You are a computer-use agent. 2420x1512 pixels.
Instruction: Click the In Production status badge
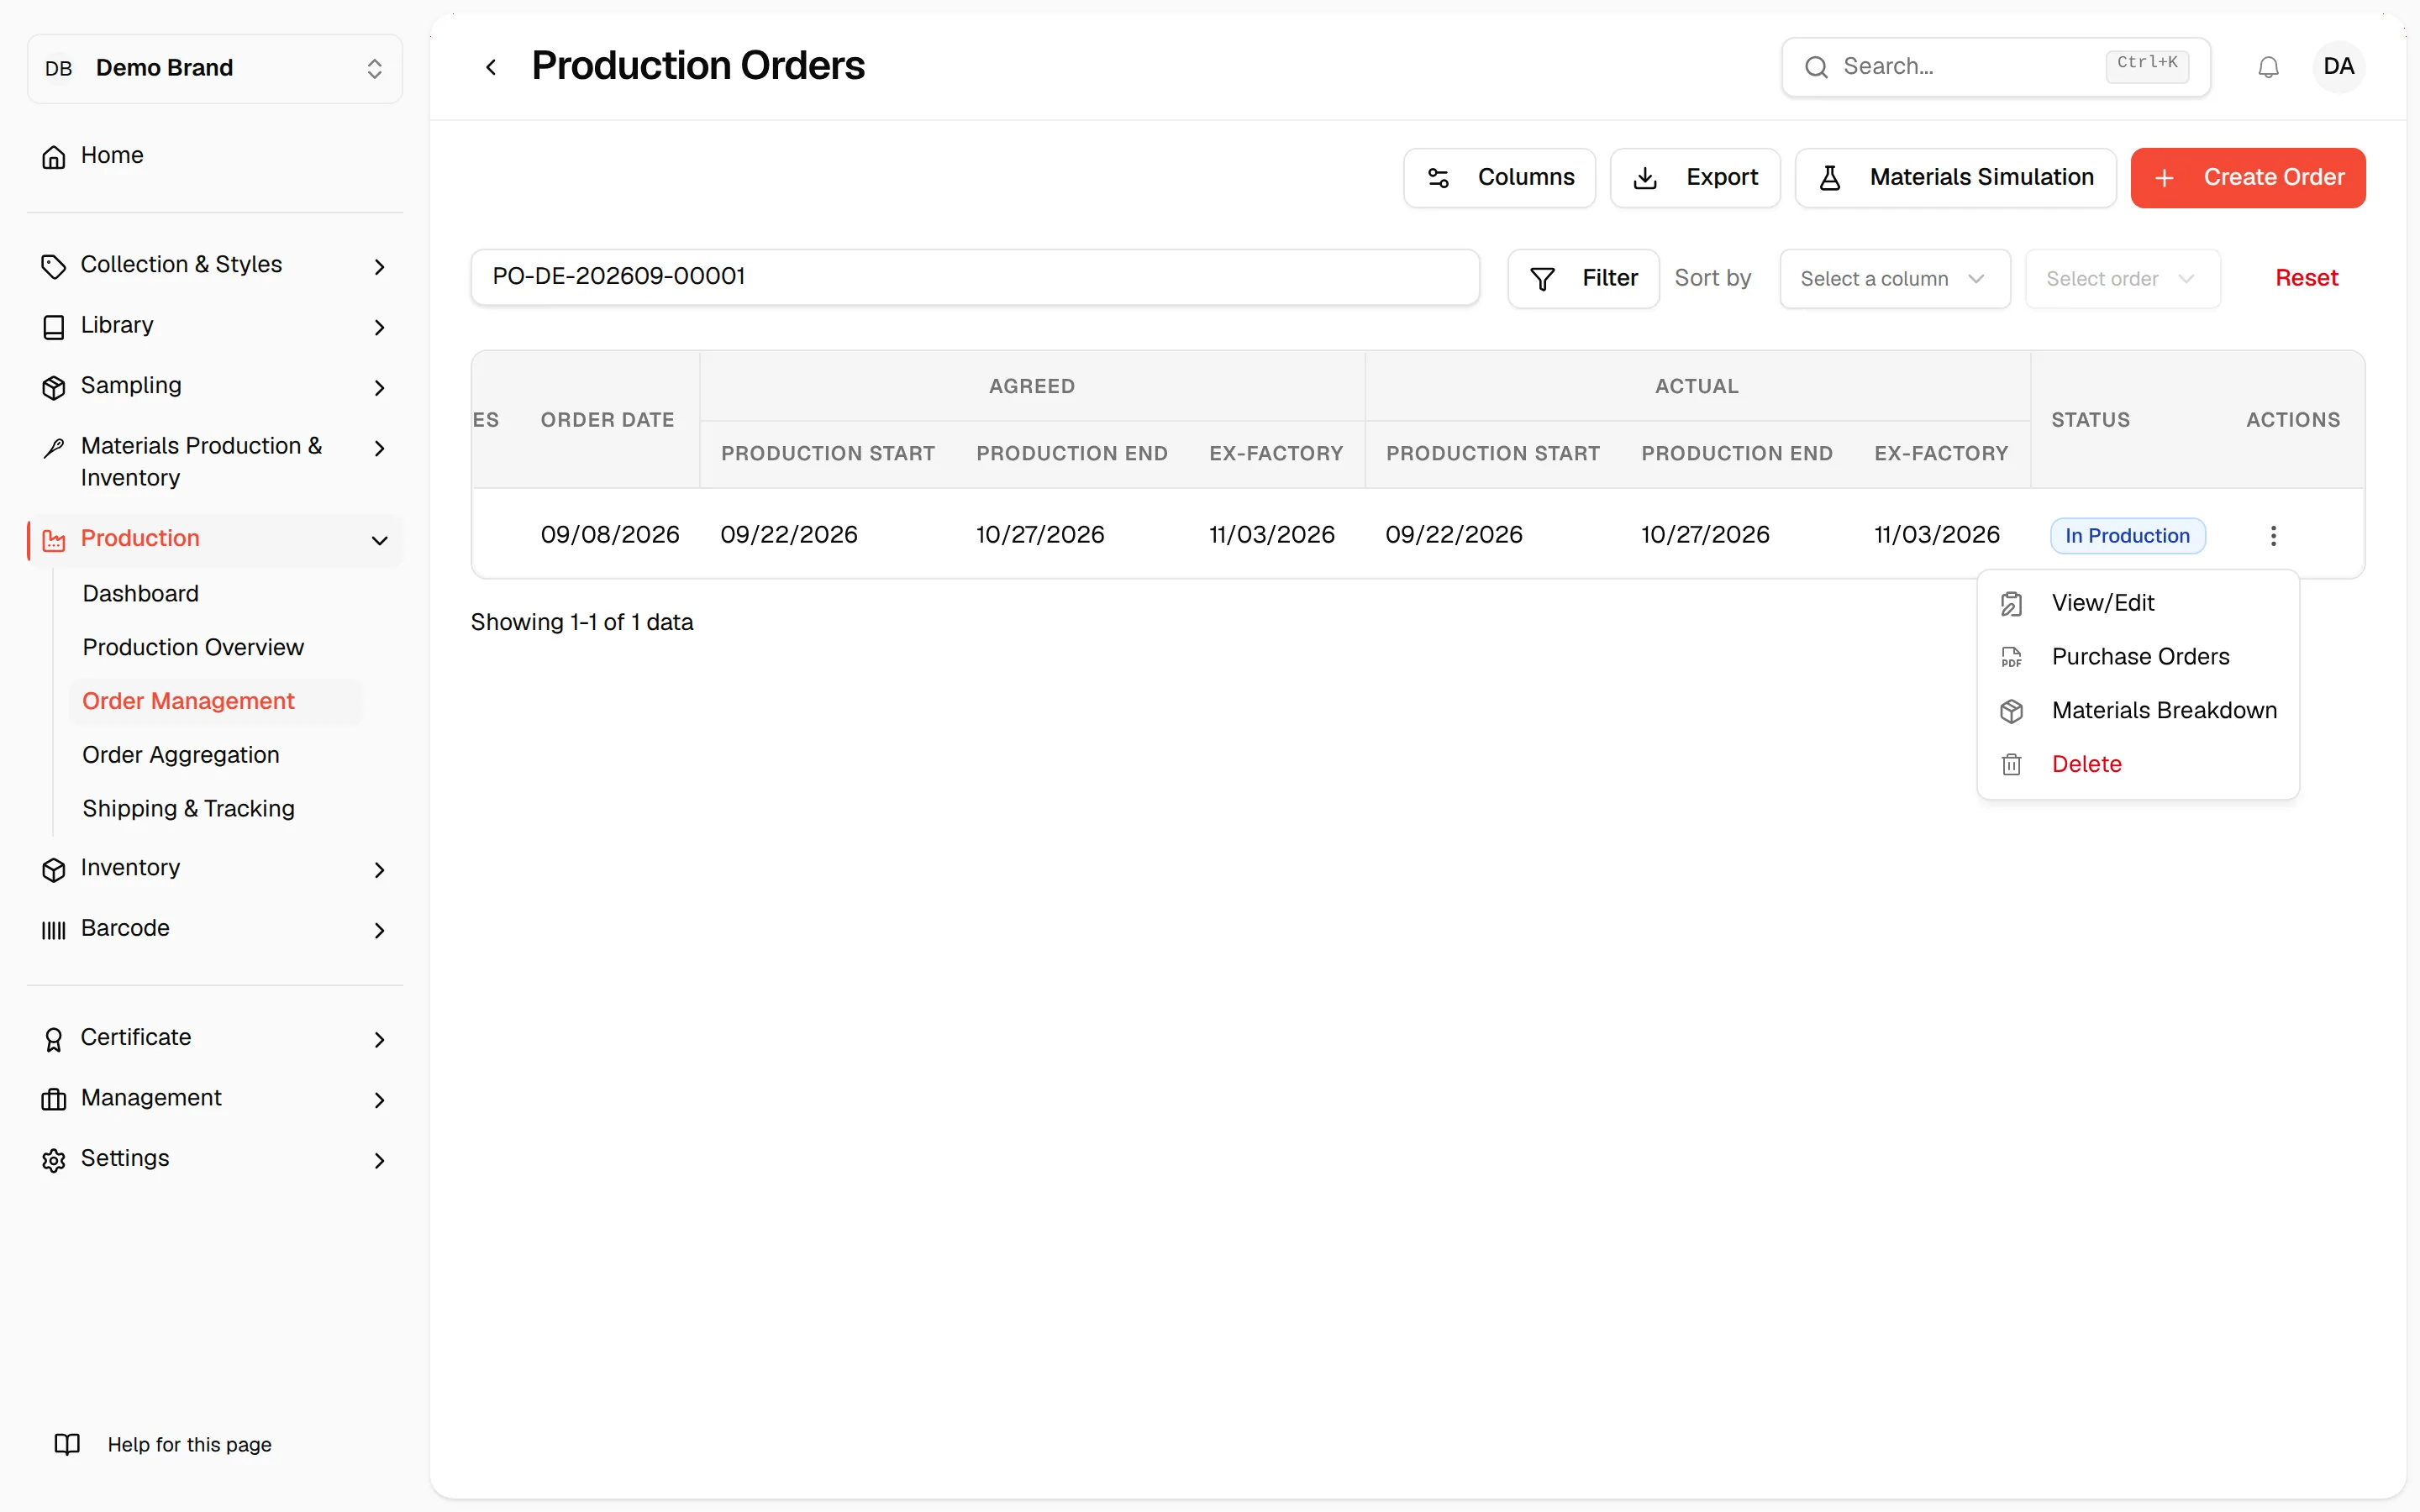(2127, 536)
